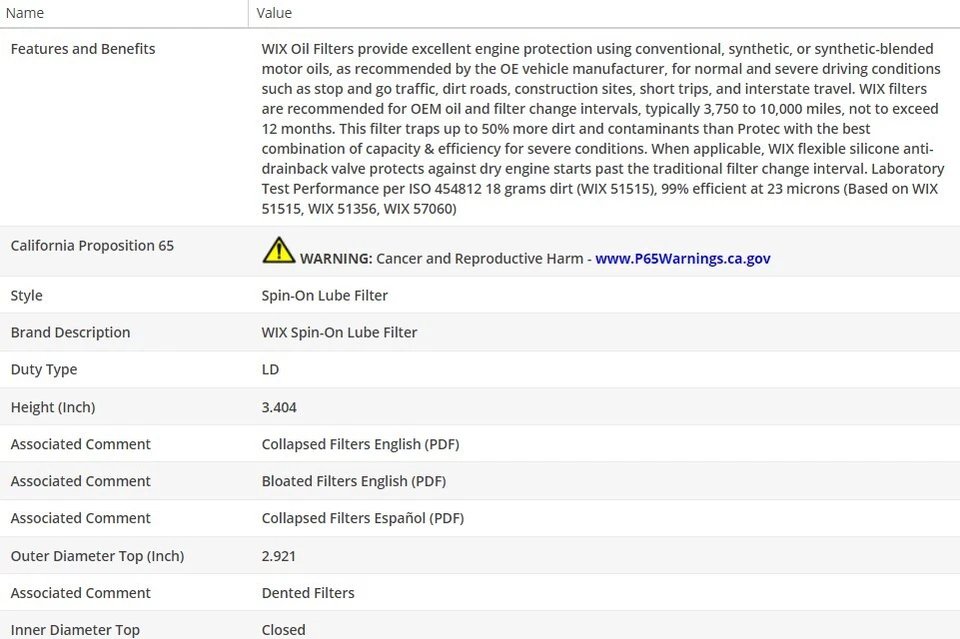Click the LD duty type value
Screen dimensions: 960x639
(x=270, y=370)
